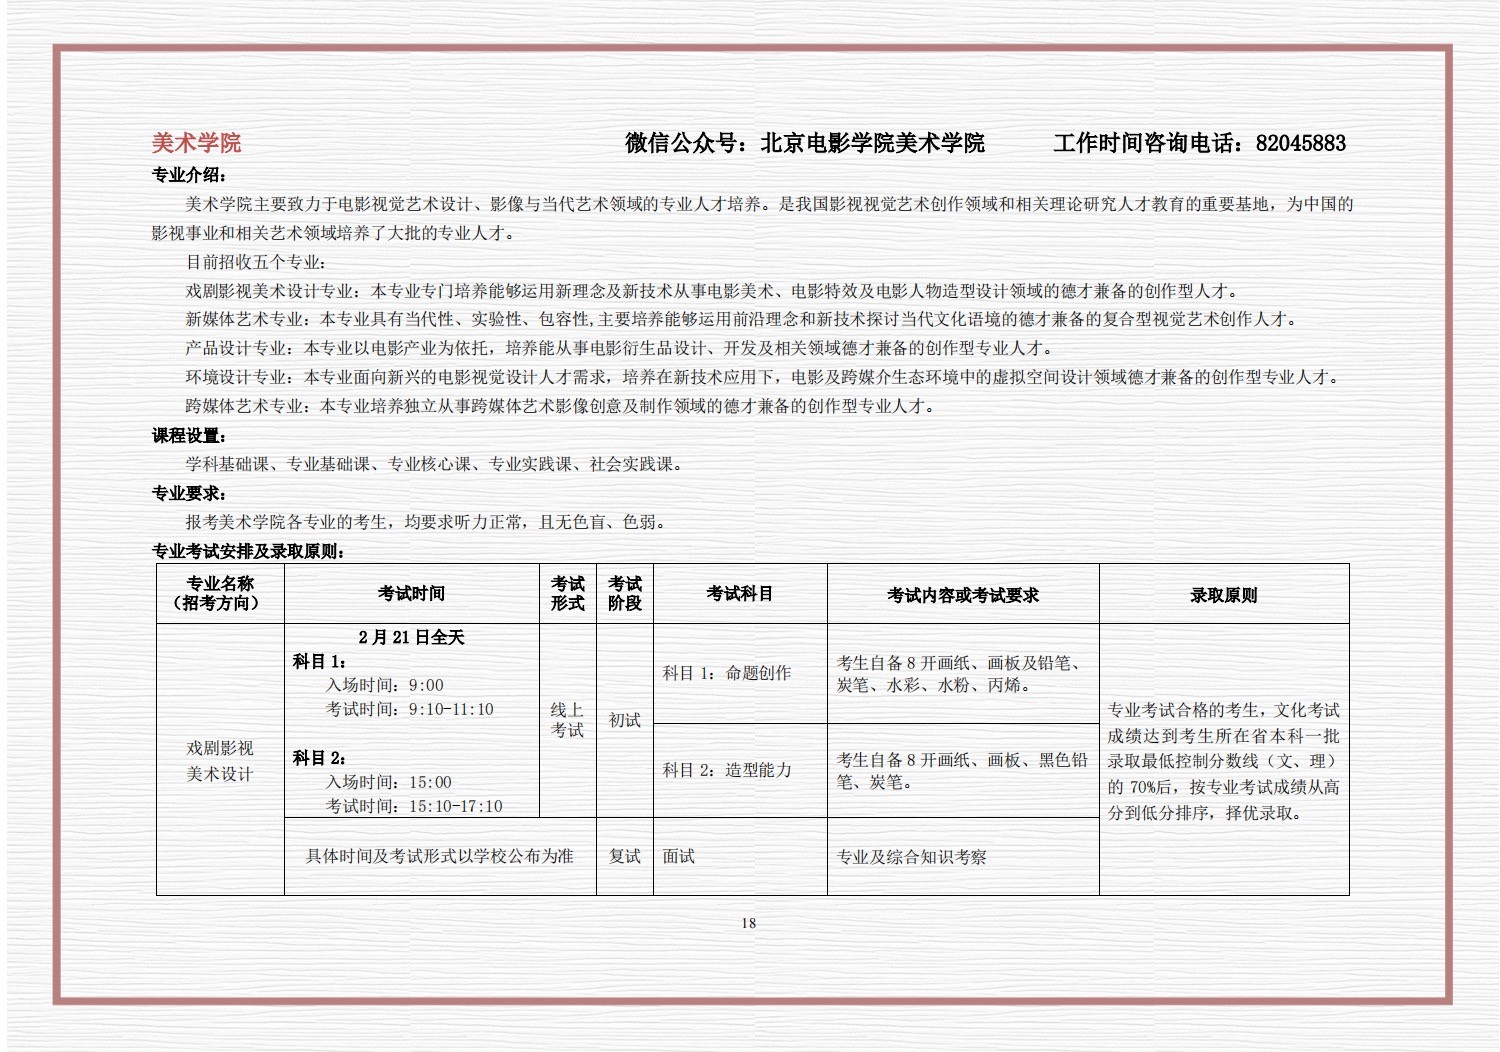Click the 复试 exam stage cell

coord(624,856)
